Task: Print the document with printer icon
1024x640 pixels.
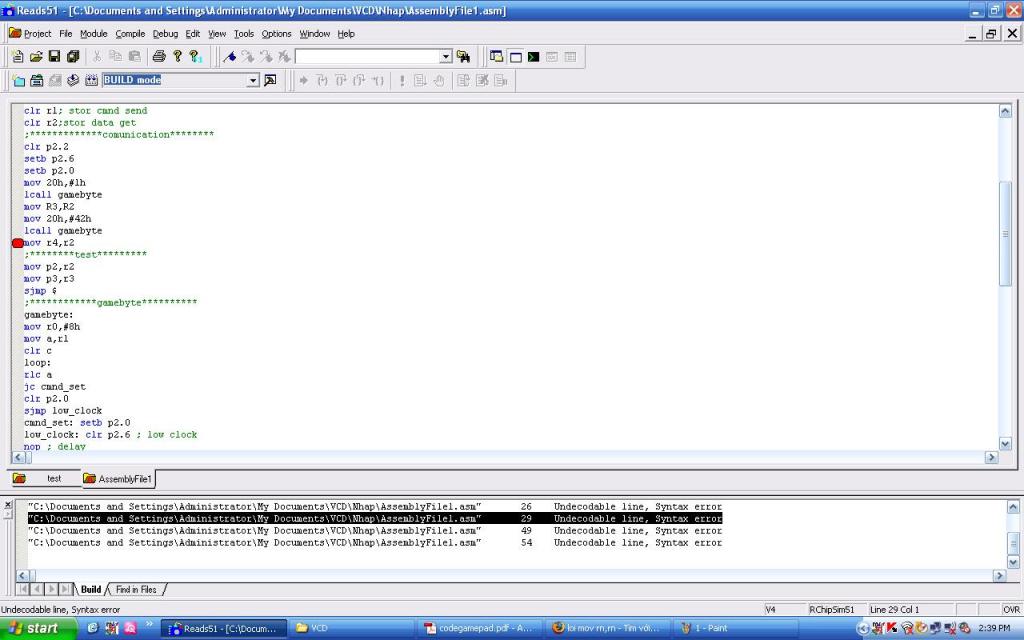Action: [x=159, y=57]
